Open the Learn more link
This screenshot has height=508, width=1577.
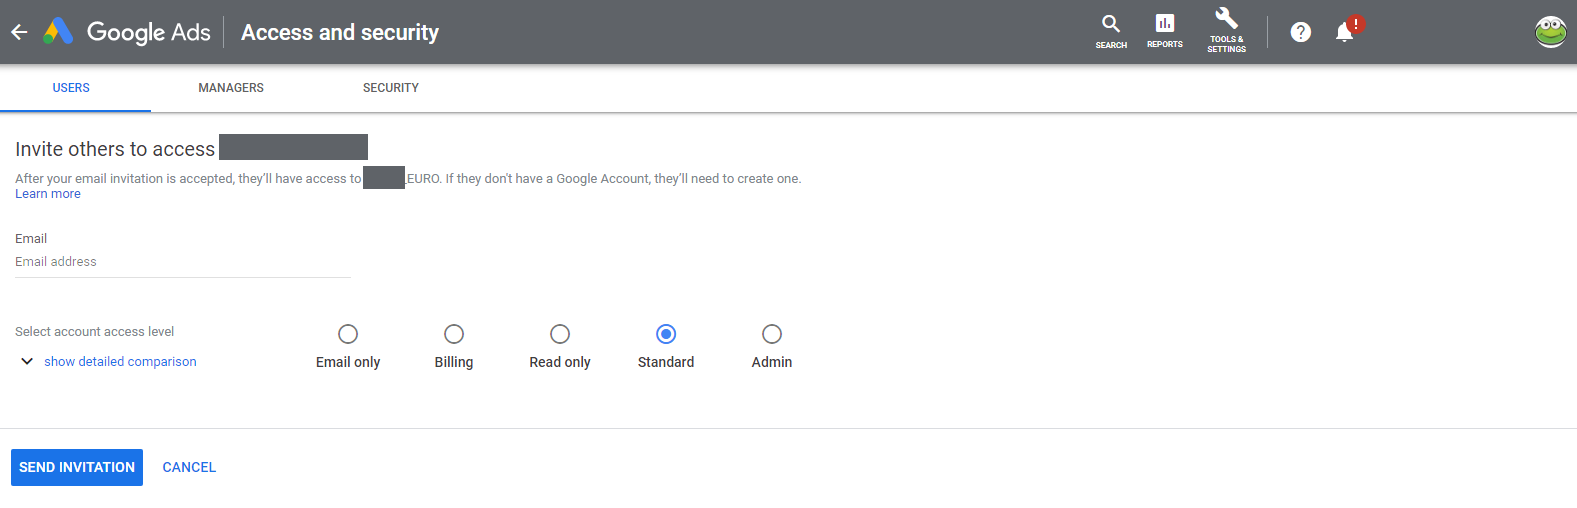tap(48, 194)
